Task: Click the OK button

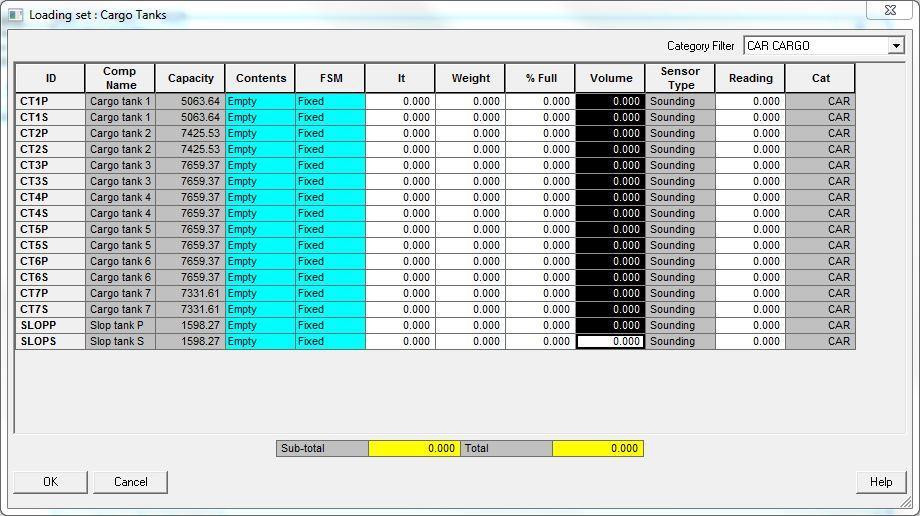Action: (x=50, y=482)
